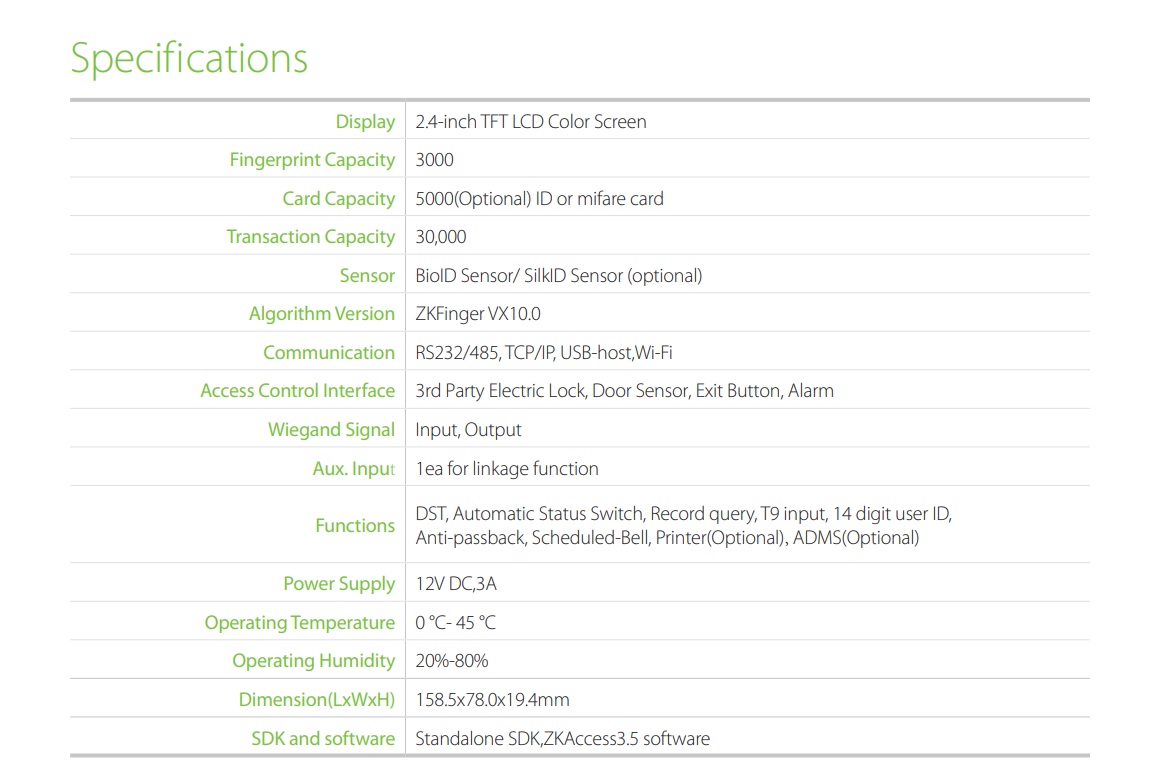Click the 2.4-inch TFT LCD Color Screen text

531,121
